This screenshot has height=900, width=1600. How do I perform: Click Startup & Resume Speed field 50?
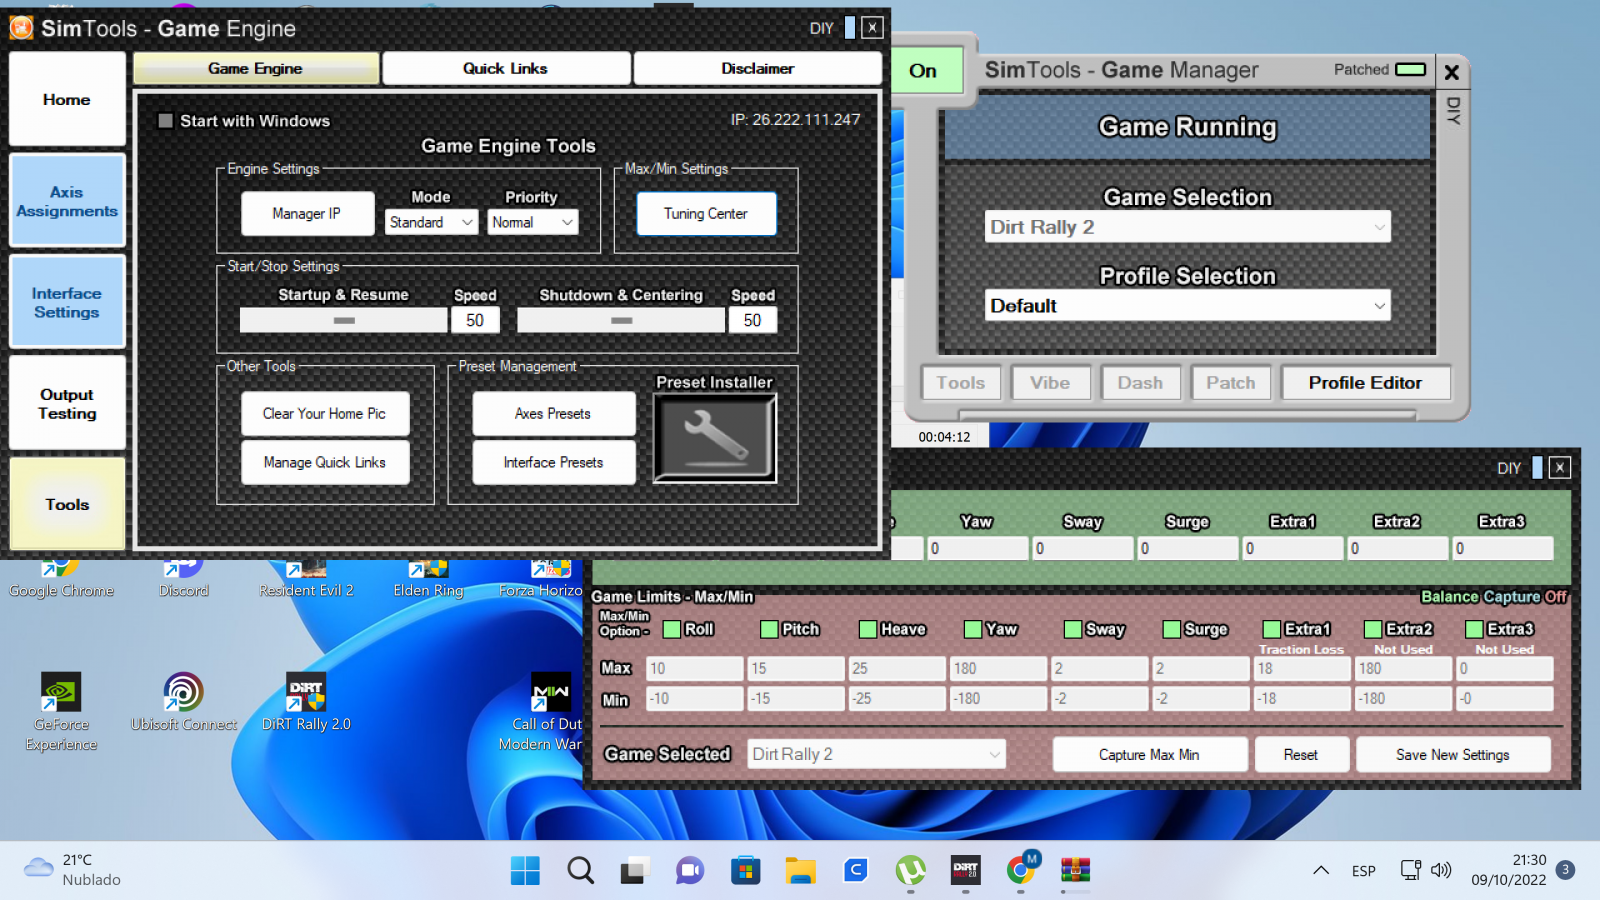click(x=475, y=320)
